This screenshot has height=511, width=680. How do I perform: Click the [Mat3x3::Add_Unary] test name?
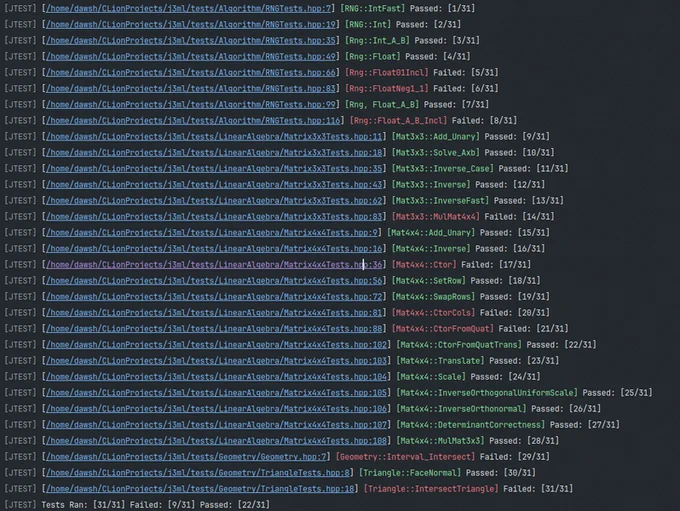click(x=436, y=137)
